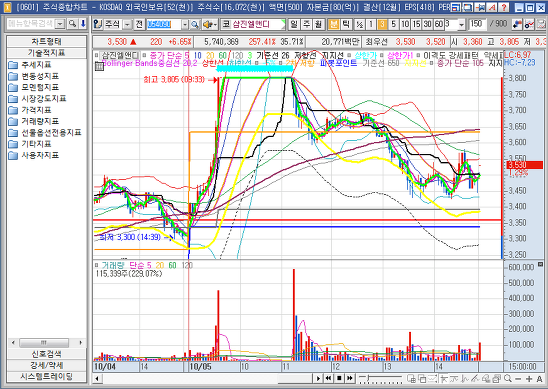Select the 틱 tick period button
The width and height of the screenshot is (548, 389).
(x=346, y=24)
